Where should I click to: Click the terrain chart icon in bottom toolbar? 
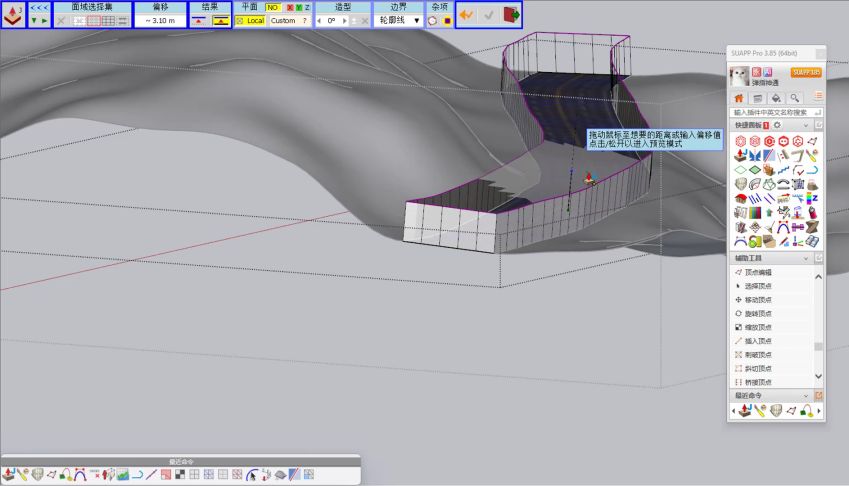[x=123, y=475]
